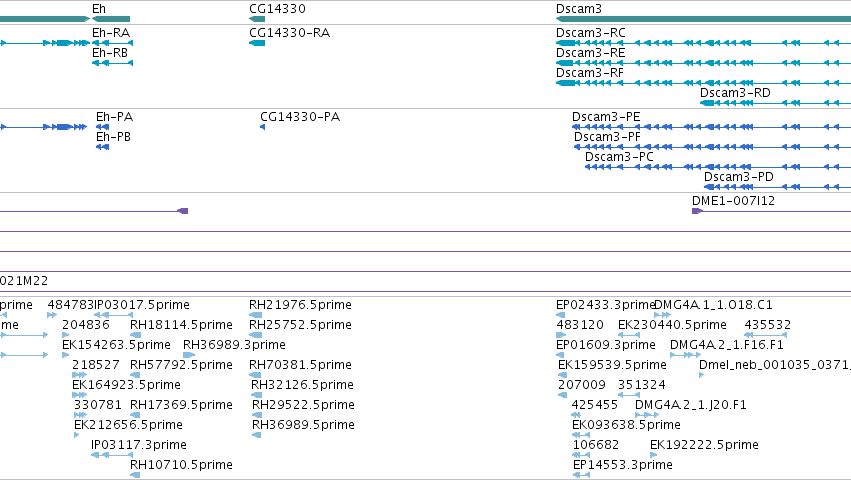Image resolution: width=851 pixels, height=480 pixels.
Task: Click the EP01609.3prime EST label
Action: [606, 345]
